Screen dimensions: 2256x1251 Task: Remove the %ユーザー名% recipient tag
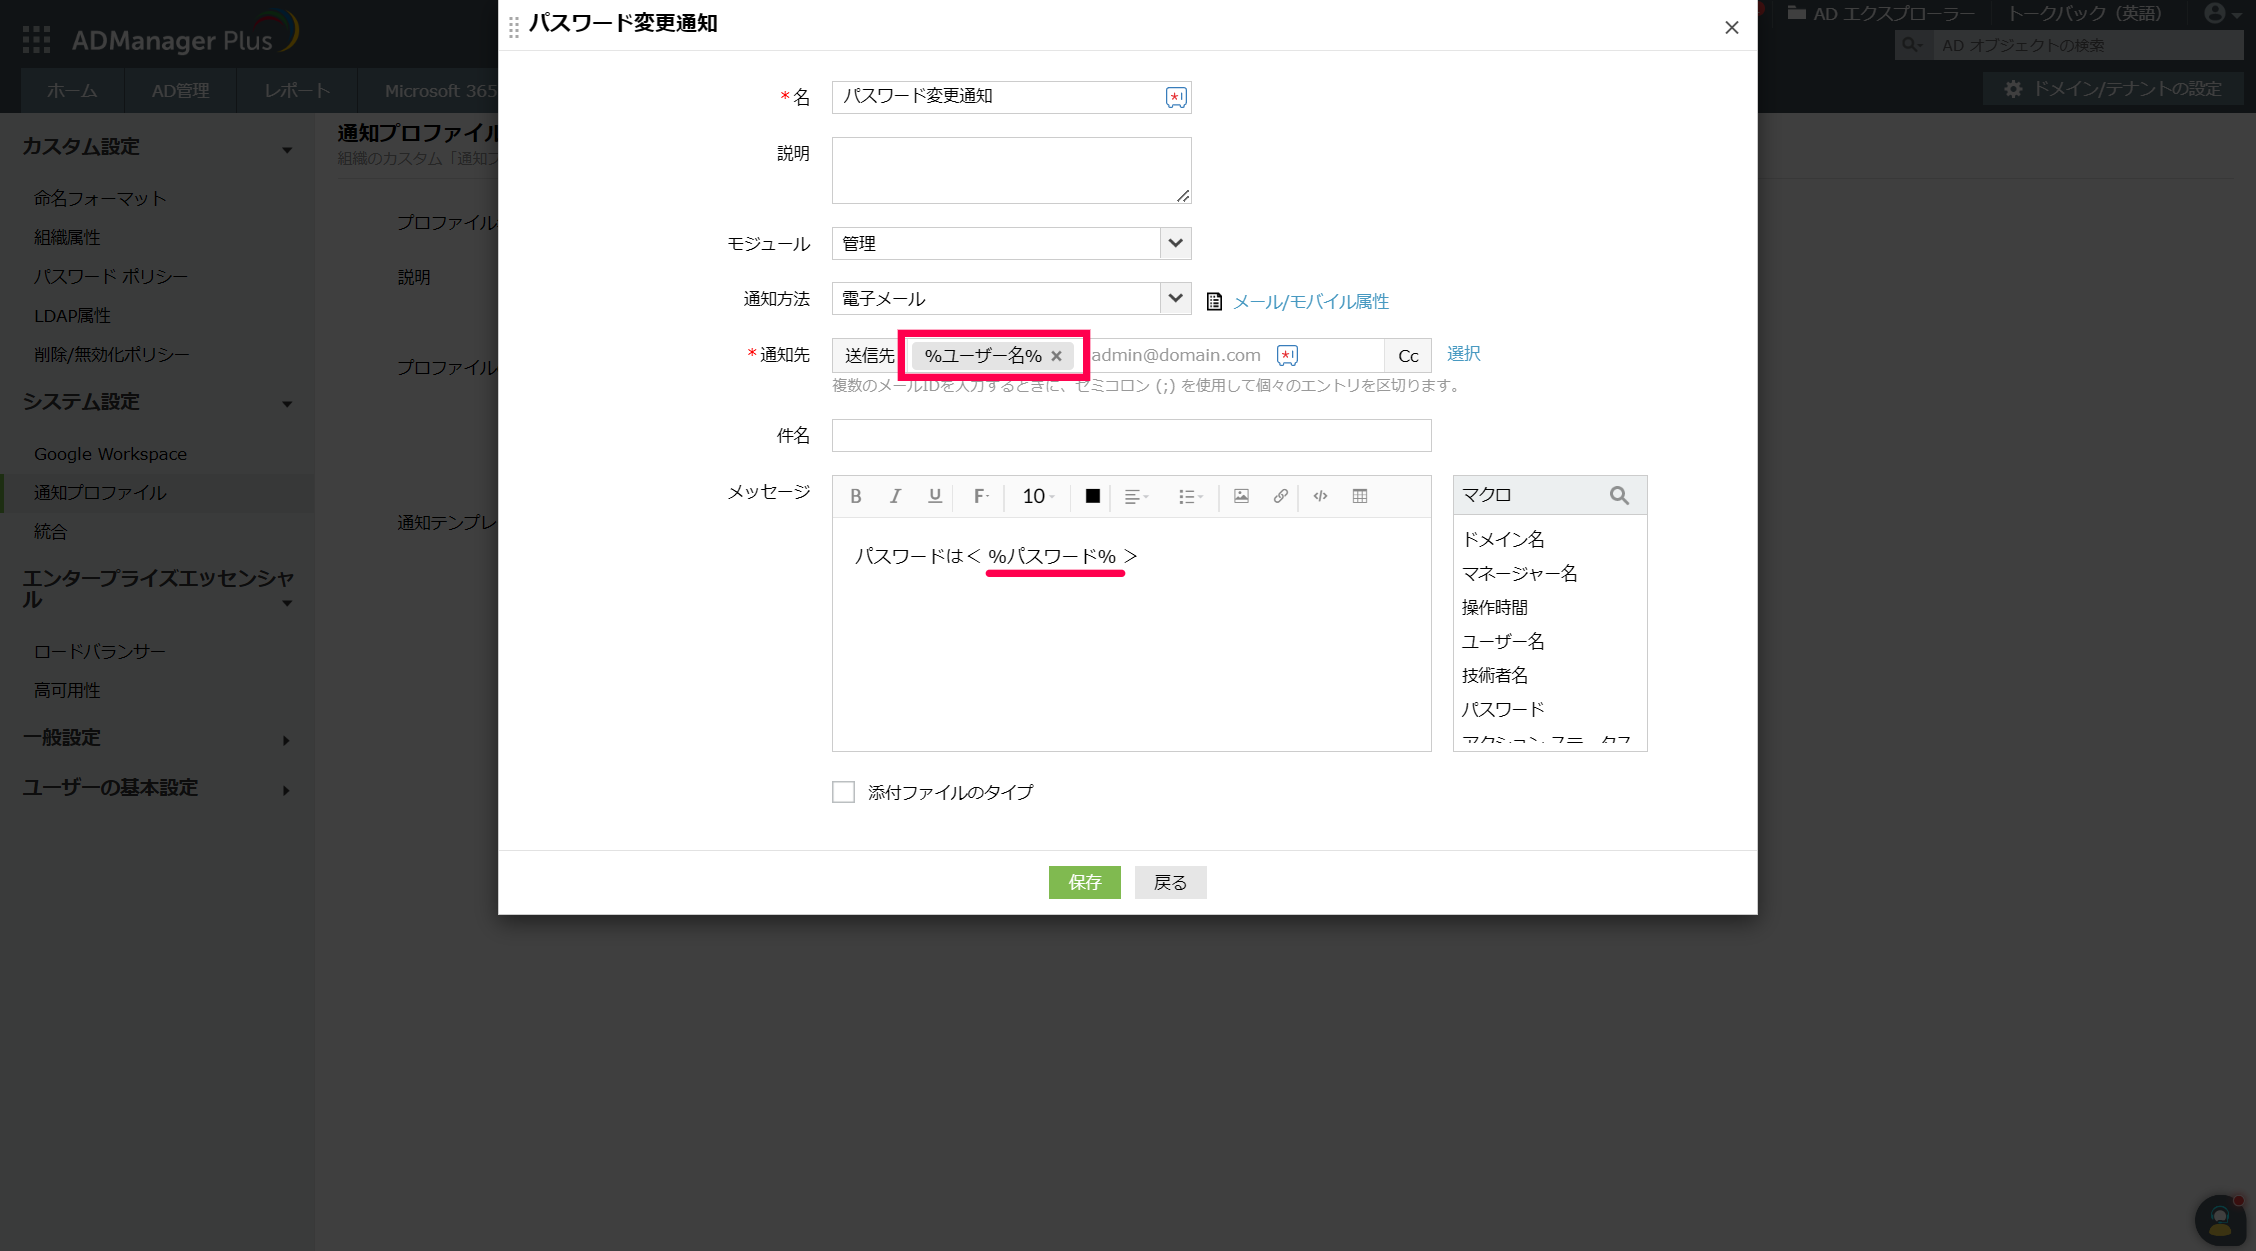1056,356
